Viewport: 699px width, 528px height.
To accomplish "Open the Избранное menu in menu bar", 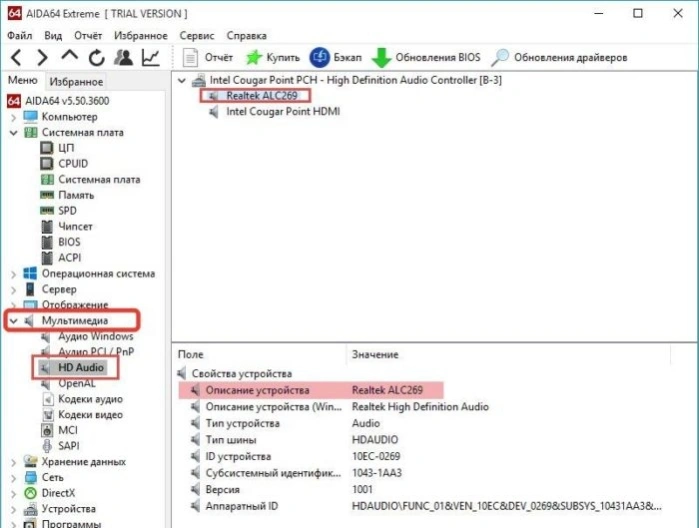I will point(141,36).
